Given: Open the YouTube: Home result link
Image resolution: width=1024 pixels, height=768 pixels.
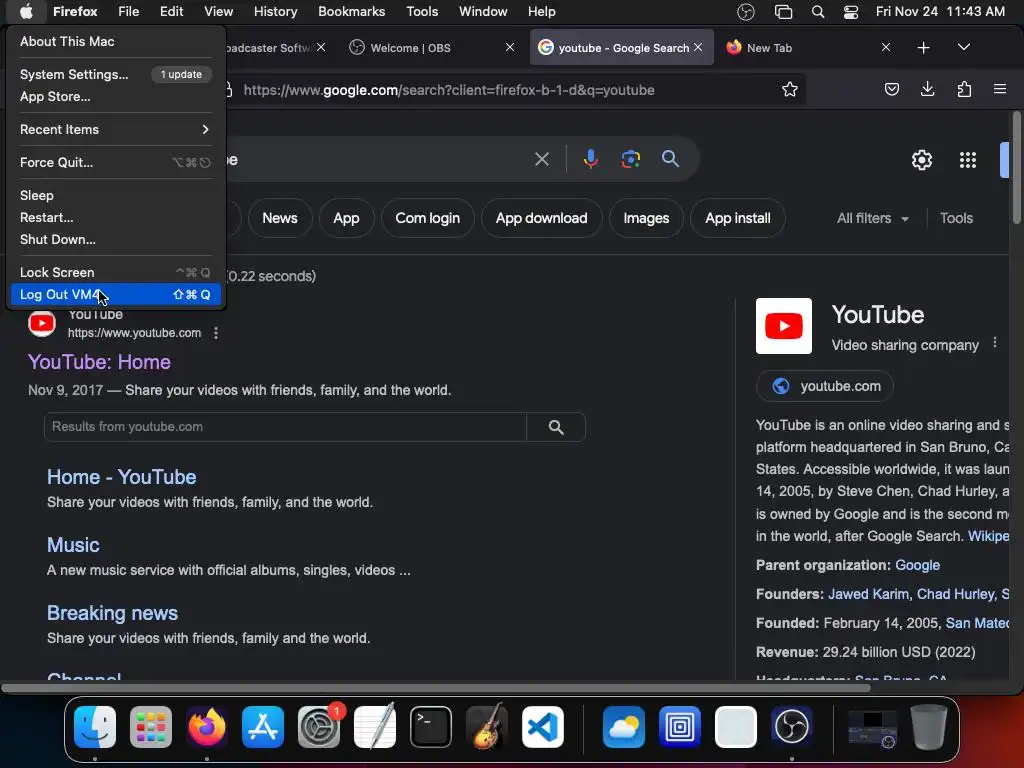Looking at the screenshot, I should pyautogui.click(x=99, y=362).
